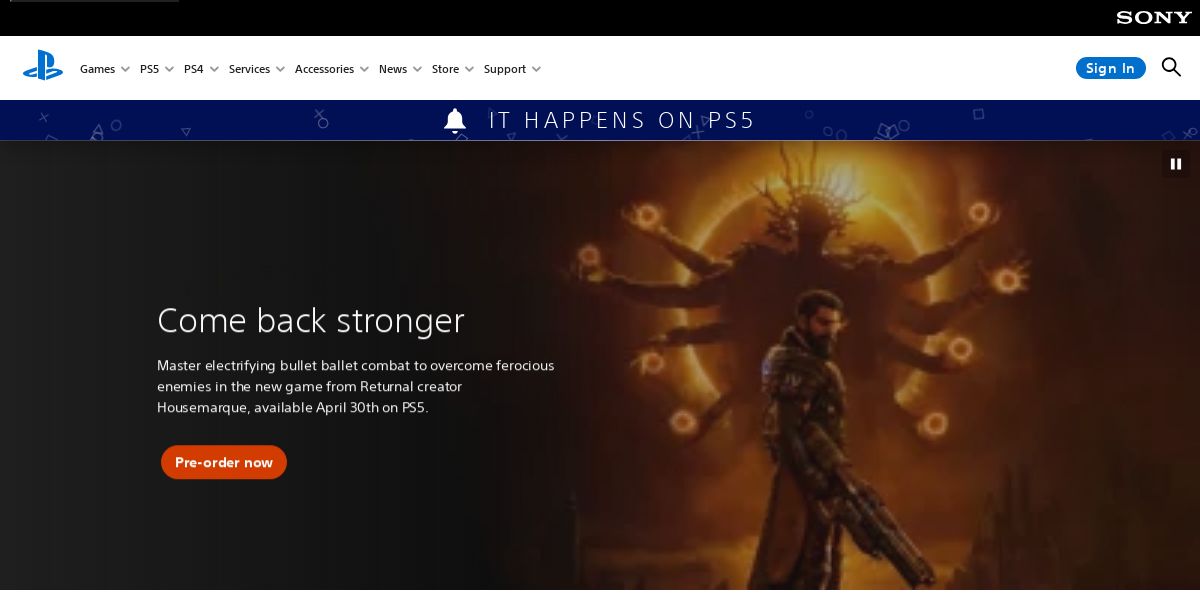
Task: Click the Come back stronger heading
Action: pyautogui.click(x=311, y=320)
